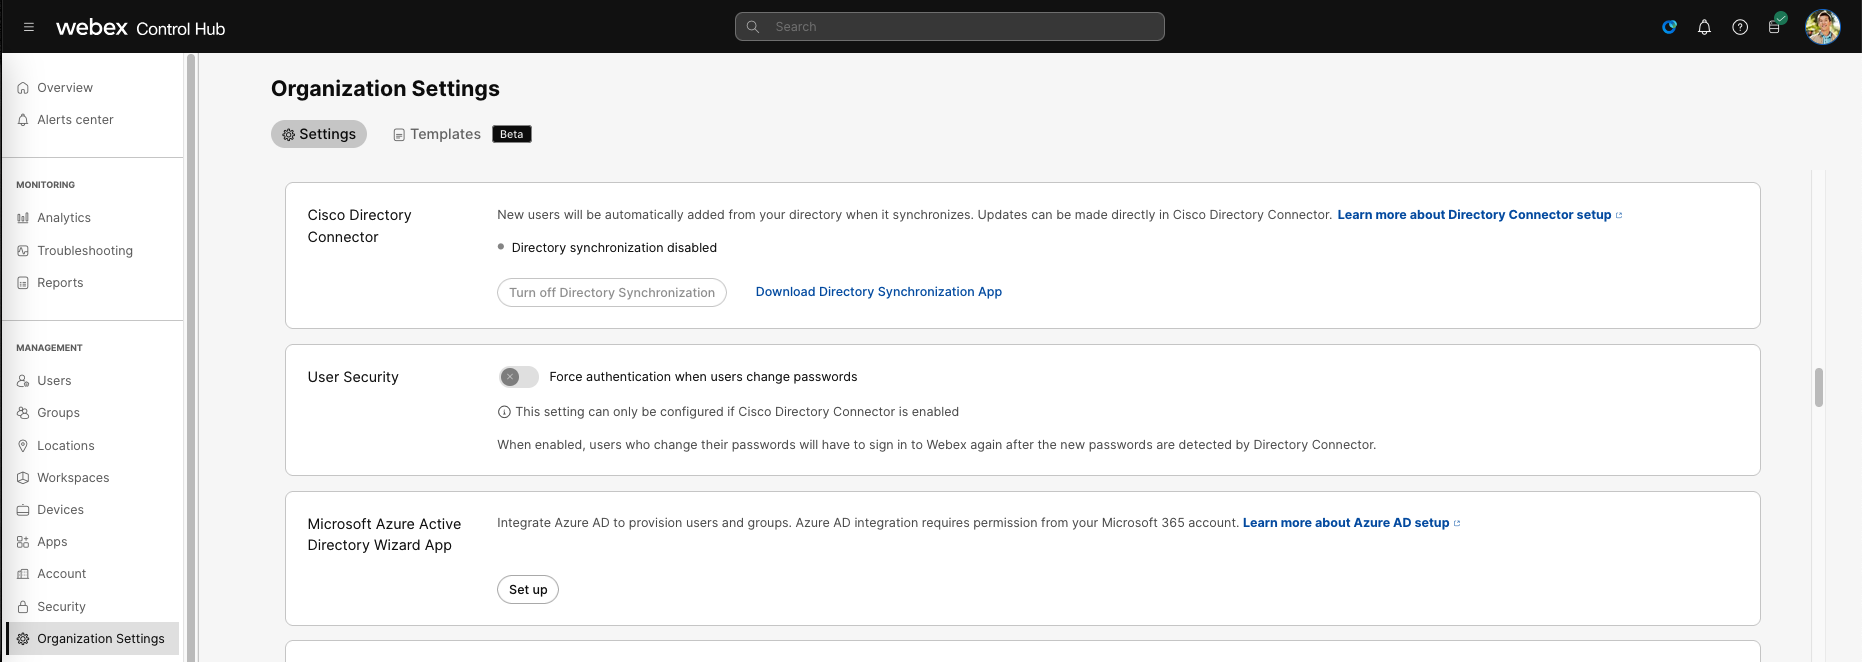
Task: Toggle Force authentication when users change passwords
Action: [x=518, y=377]
